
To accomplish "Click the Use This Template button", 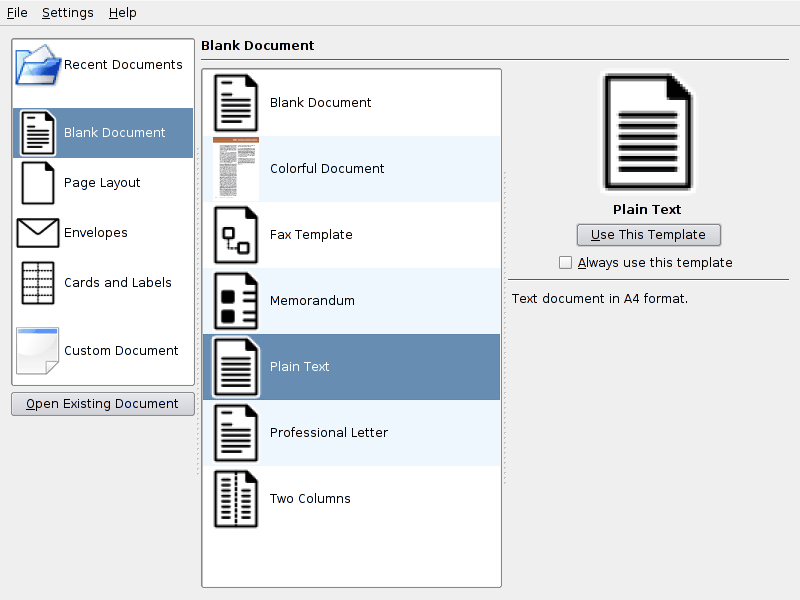I will 648,235.
